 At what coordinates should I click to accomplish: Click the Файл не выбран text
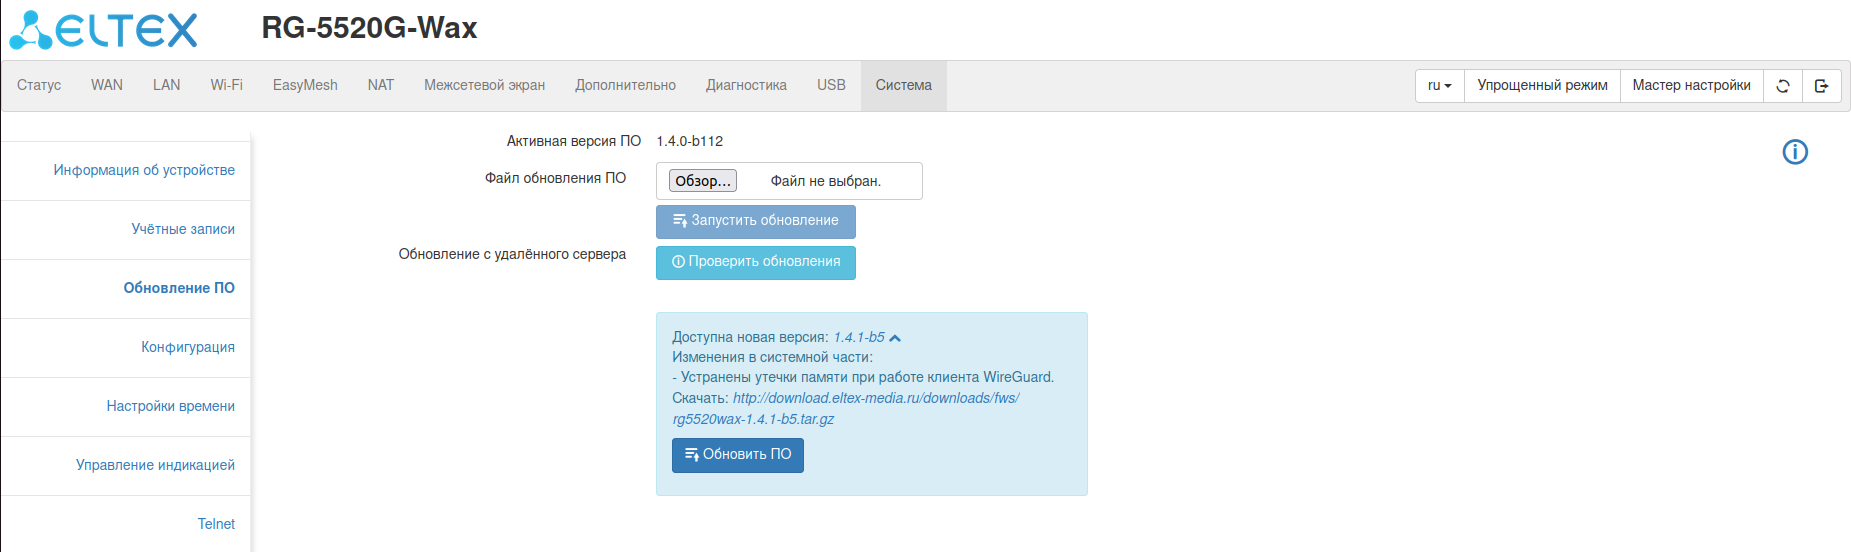tap(826, 181)
